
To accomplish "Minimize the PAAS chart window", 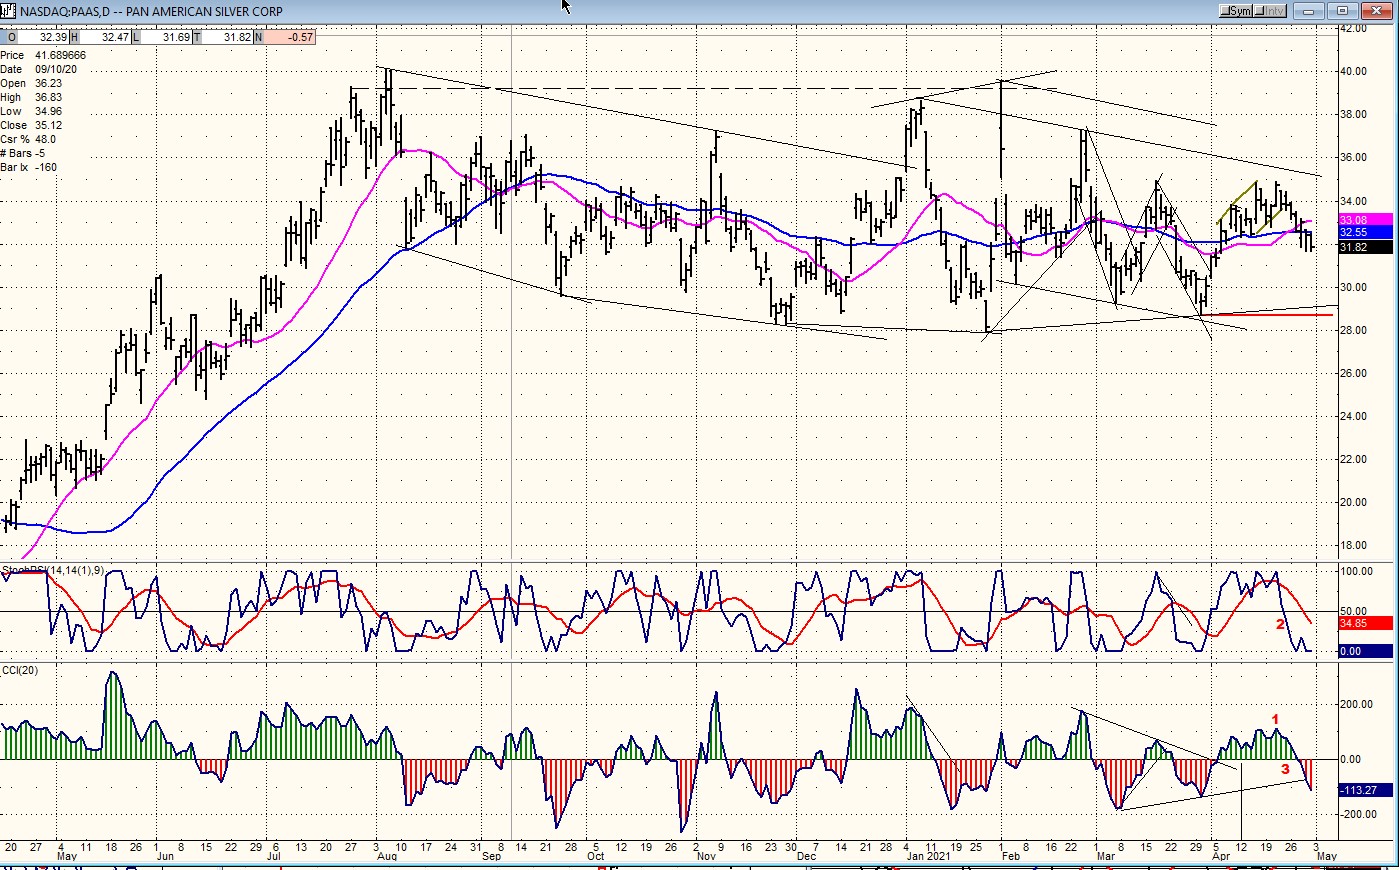I will [x=1309, y=11].
